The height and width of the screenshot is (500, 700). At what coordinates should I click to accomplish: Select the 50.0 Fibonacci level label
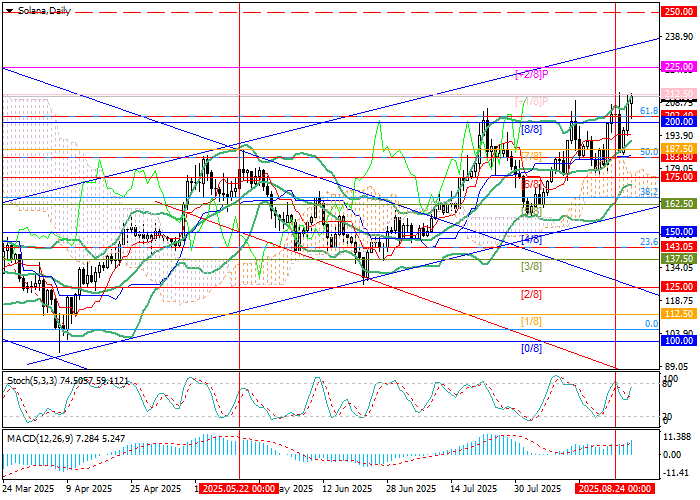(649, 152)
